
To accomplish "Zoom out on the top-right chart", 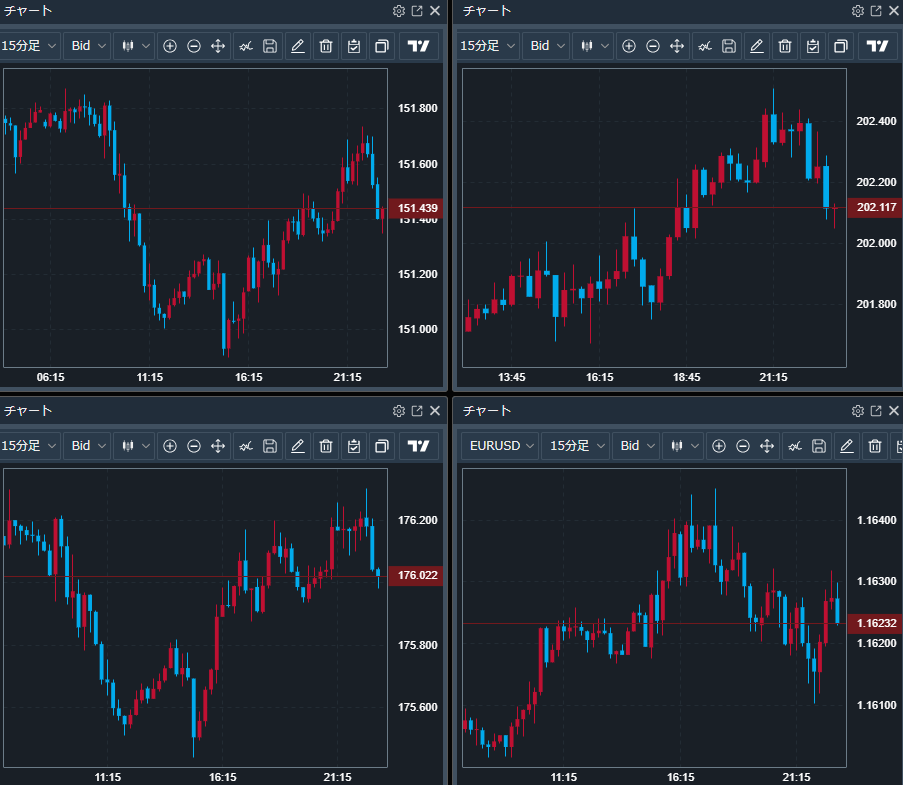I will point(653,46).
